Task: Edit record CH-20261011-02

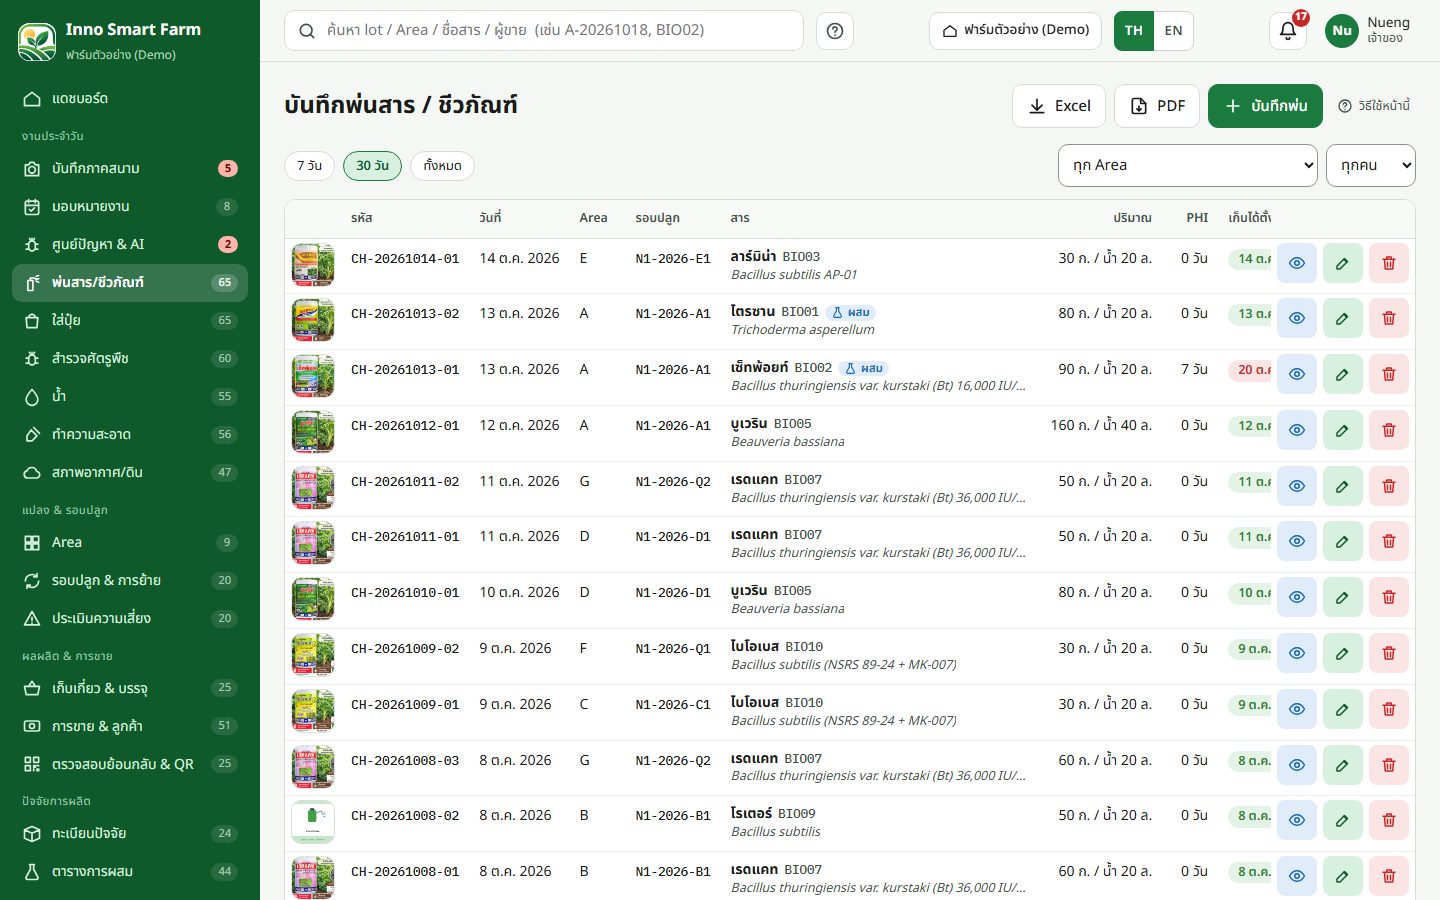Action: pyautogui.click(x=1343, y=486)
